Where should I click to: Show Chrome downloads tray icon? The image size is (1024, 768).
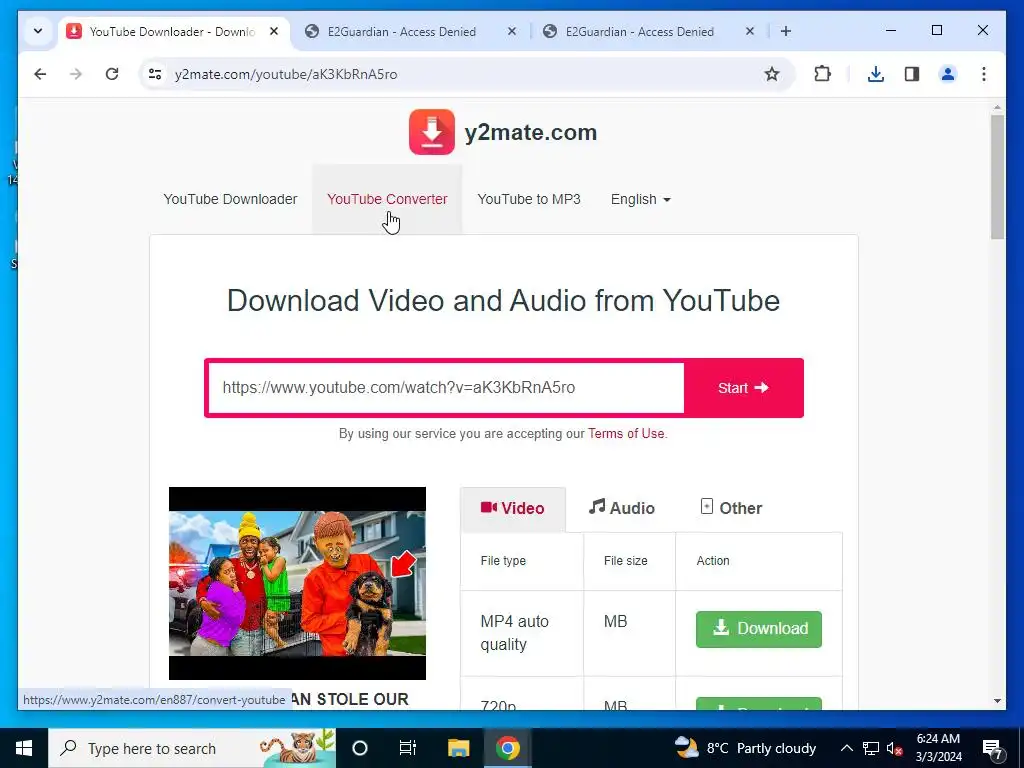[876, 74]
